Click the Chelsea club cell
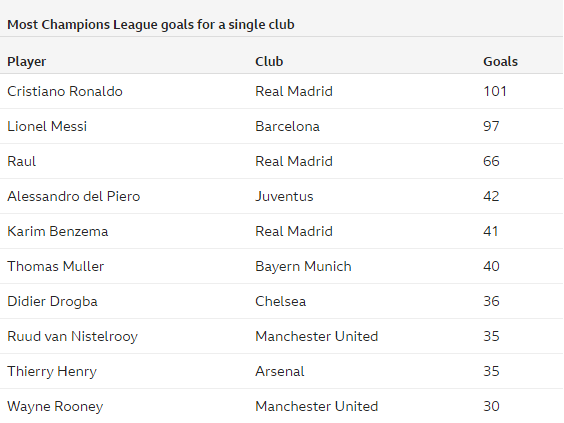The height and width of the screenshot is (423, 564). pyautogui.click(x=281, y=301)
